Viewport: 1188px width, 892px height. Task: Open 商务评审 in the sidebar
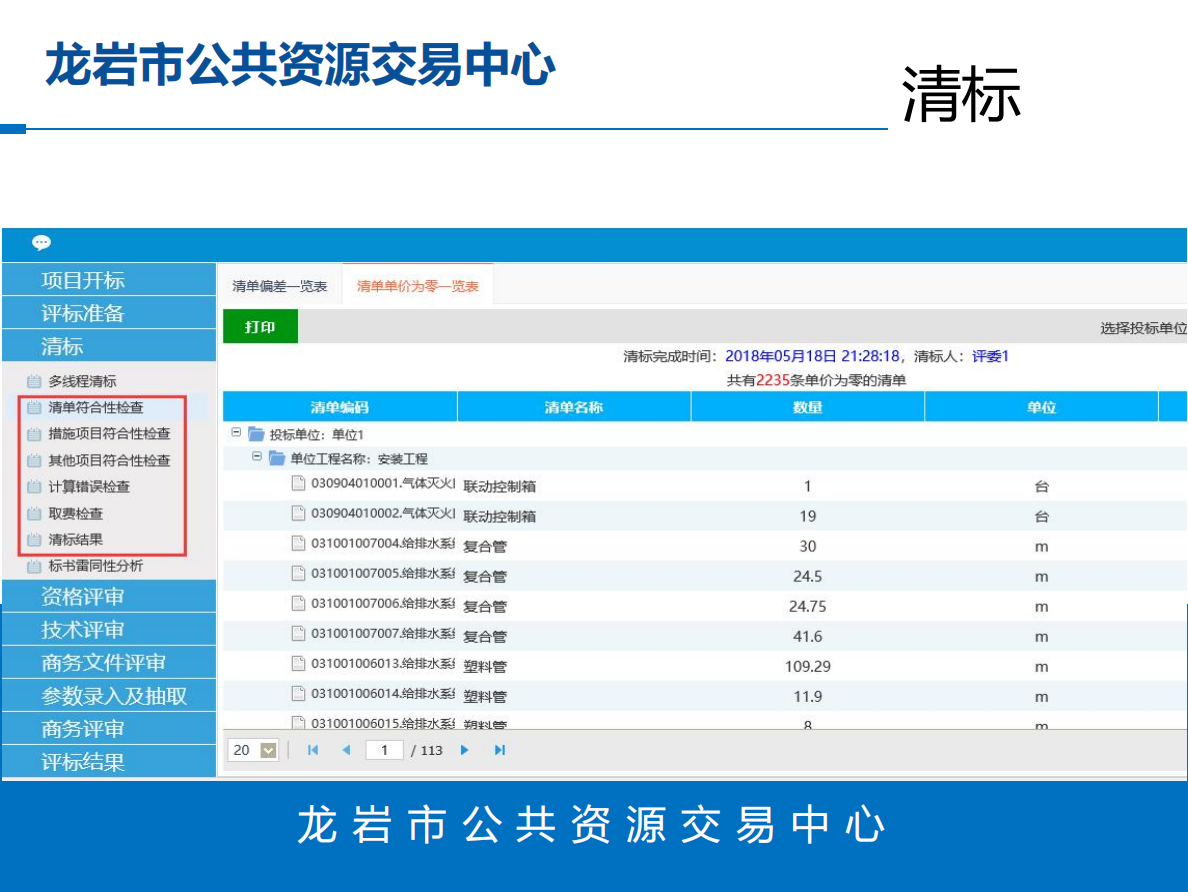coord(109,729)
